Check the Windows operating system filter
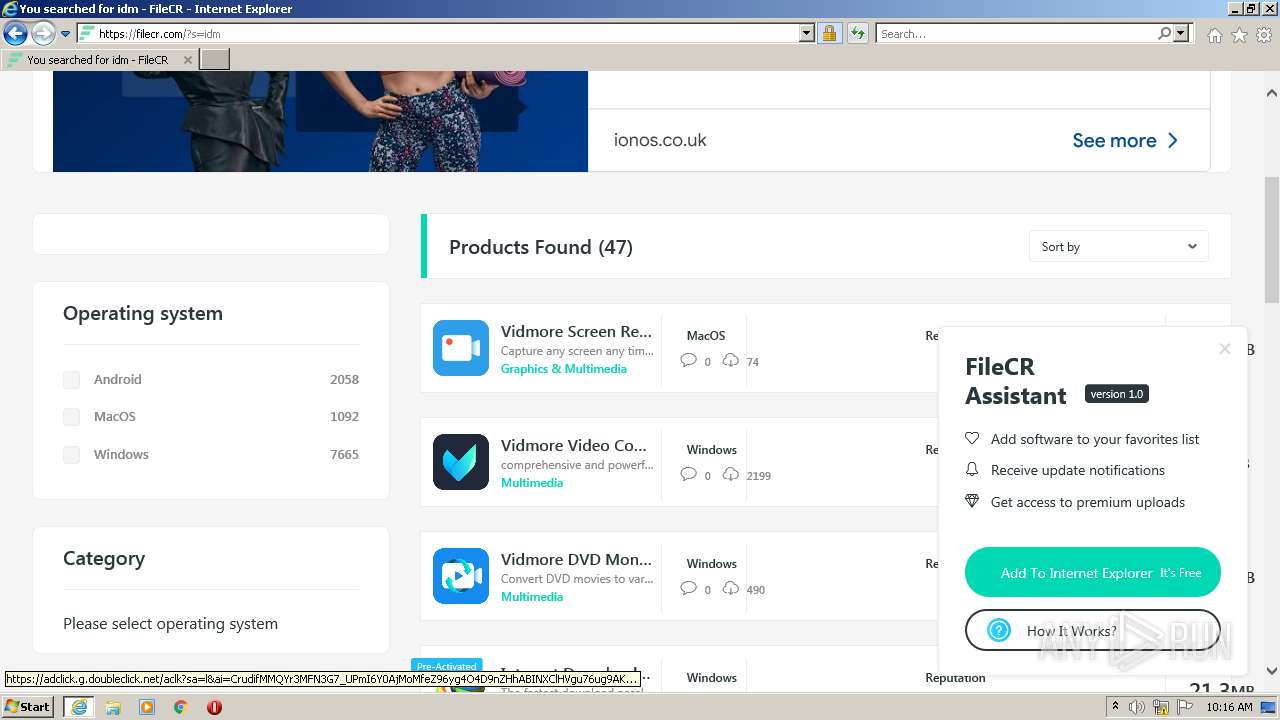Screen dimensions: 1280x720 (71, 454)
